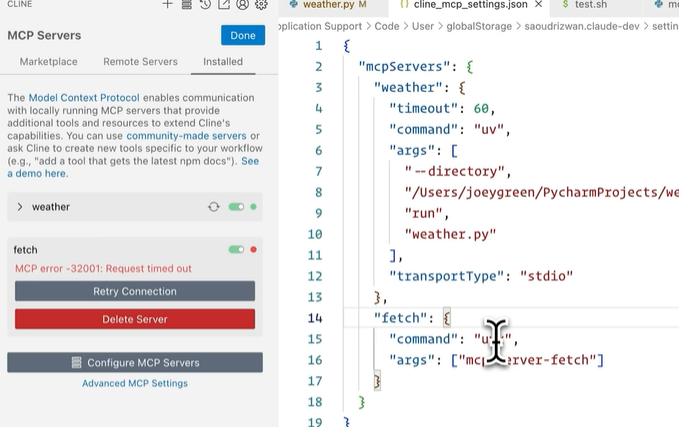The width and height of the screenshot is (679, 427).
Task: Click the "transportType" key on line 12
Action: [446, 276]
